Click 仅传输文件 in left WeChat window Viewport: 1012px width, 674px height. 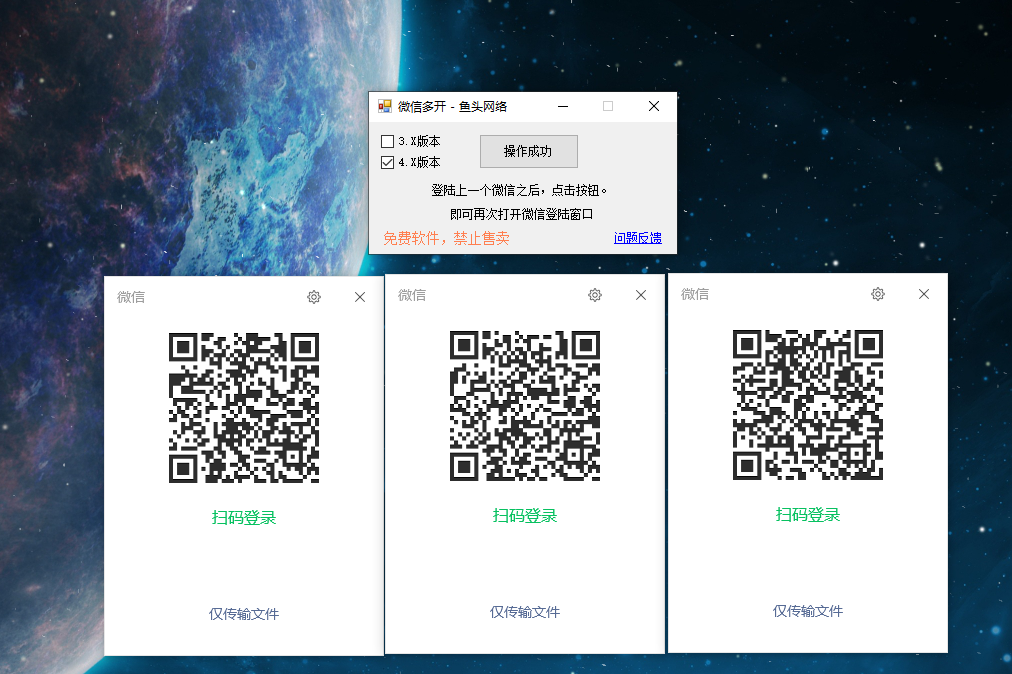pyautogui.click(x=244, y=614)
